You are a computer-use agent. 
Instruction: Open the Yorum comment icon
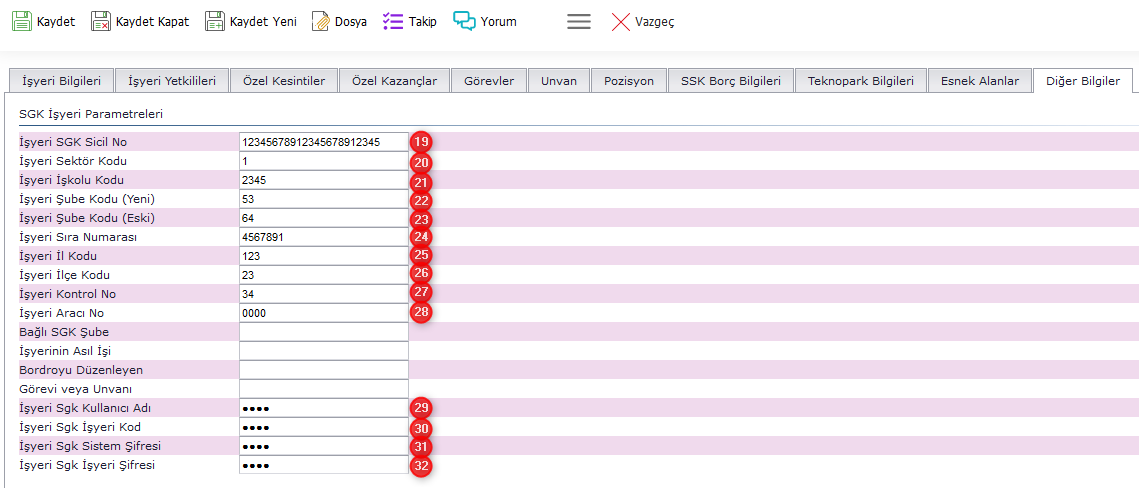tap(464, 21)
